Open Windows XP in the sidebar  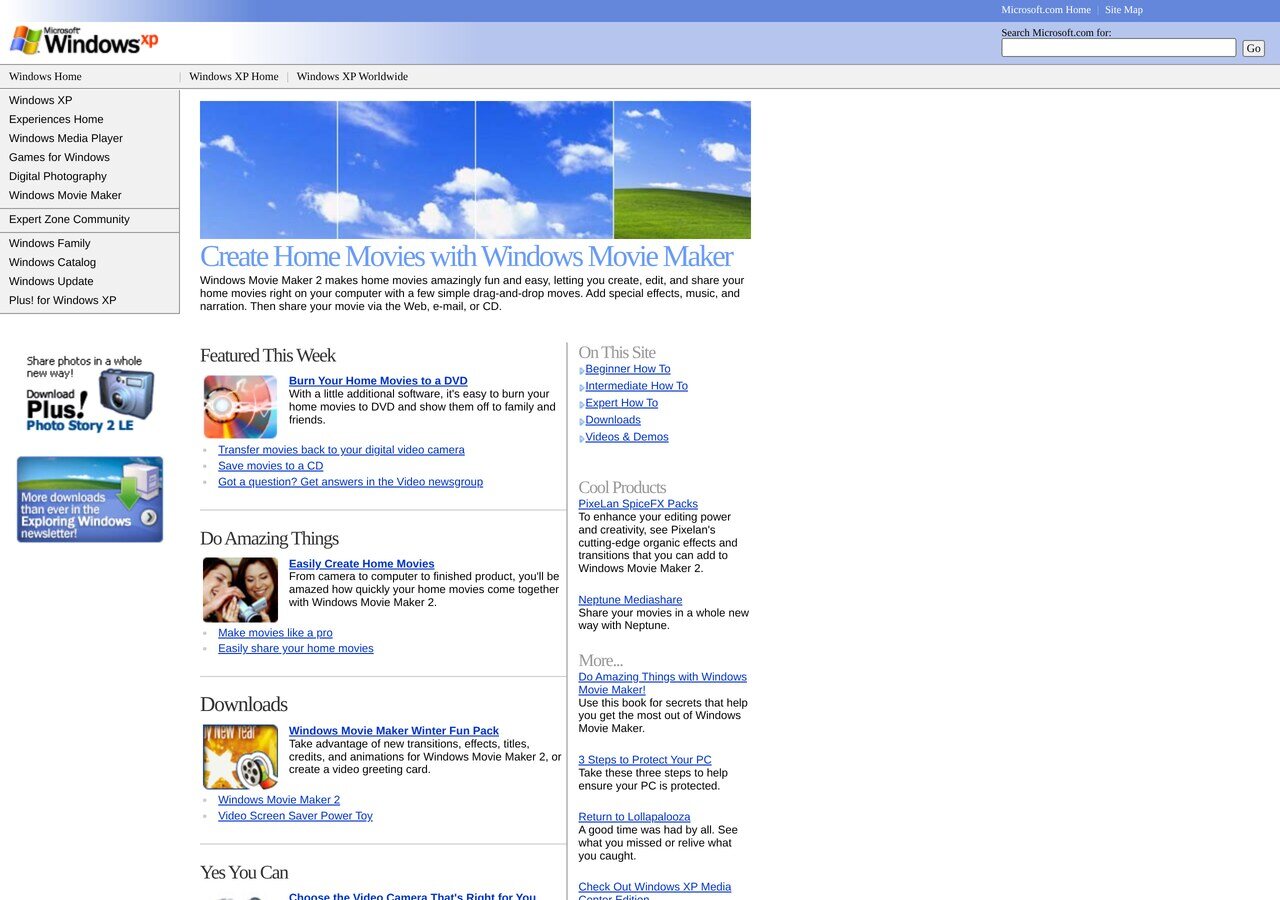[40, 100]
